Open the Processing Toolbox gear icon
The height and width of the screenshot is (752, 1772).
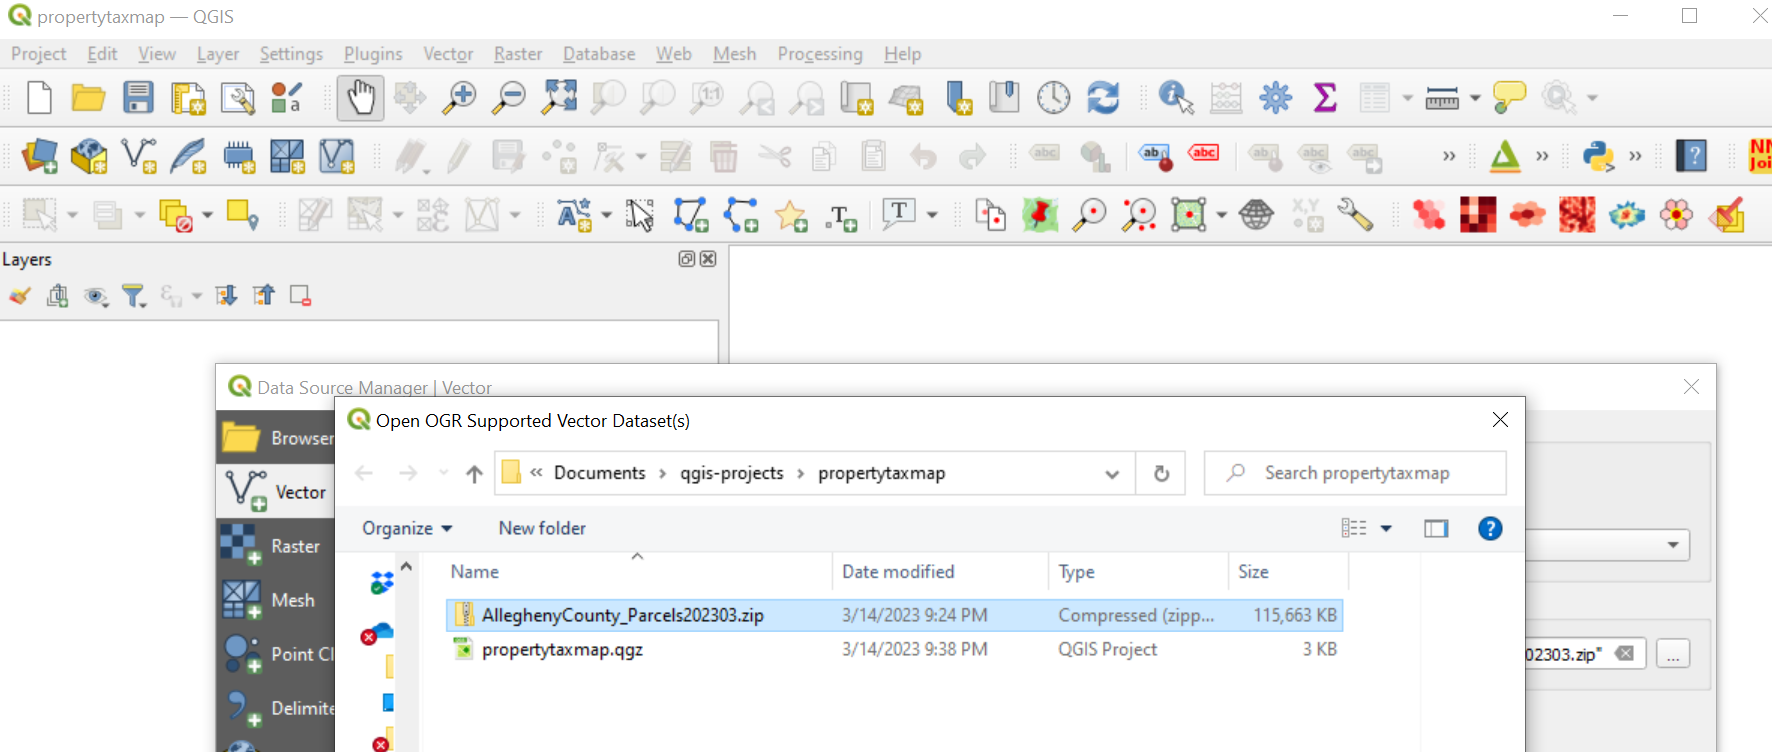1275,97
